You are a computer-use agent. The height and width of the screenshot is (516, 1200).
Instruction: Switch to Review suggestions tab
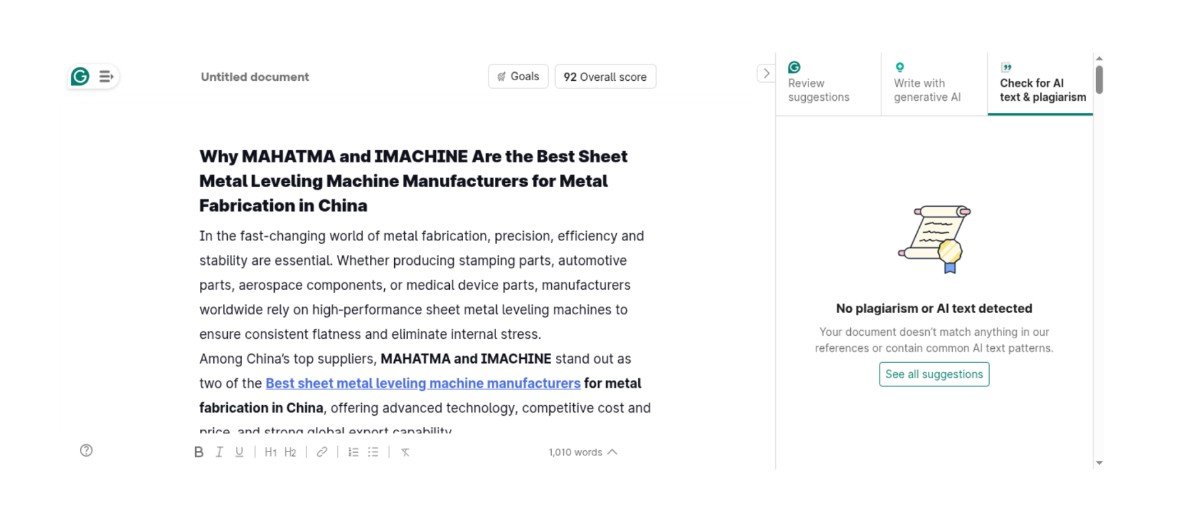(828, 83)
